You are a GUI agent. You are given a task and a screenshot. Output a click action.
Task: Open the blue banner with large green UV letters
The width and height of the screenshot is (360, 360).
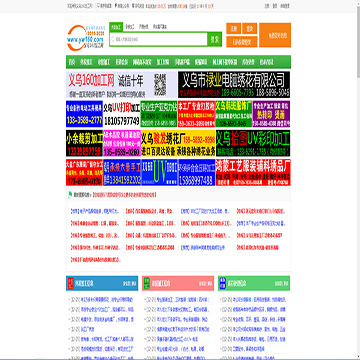(x=159, y=172)
